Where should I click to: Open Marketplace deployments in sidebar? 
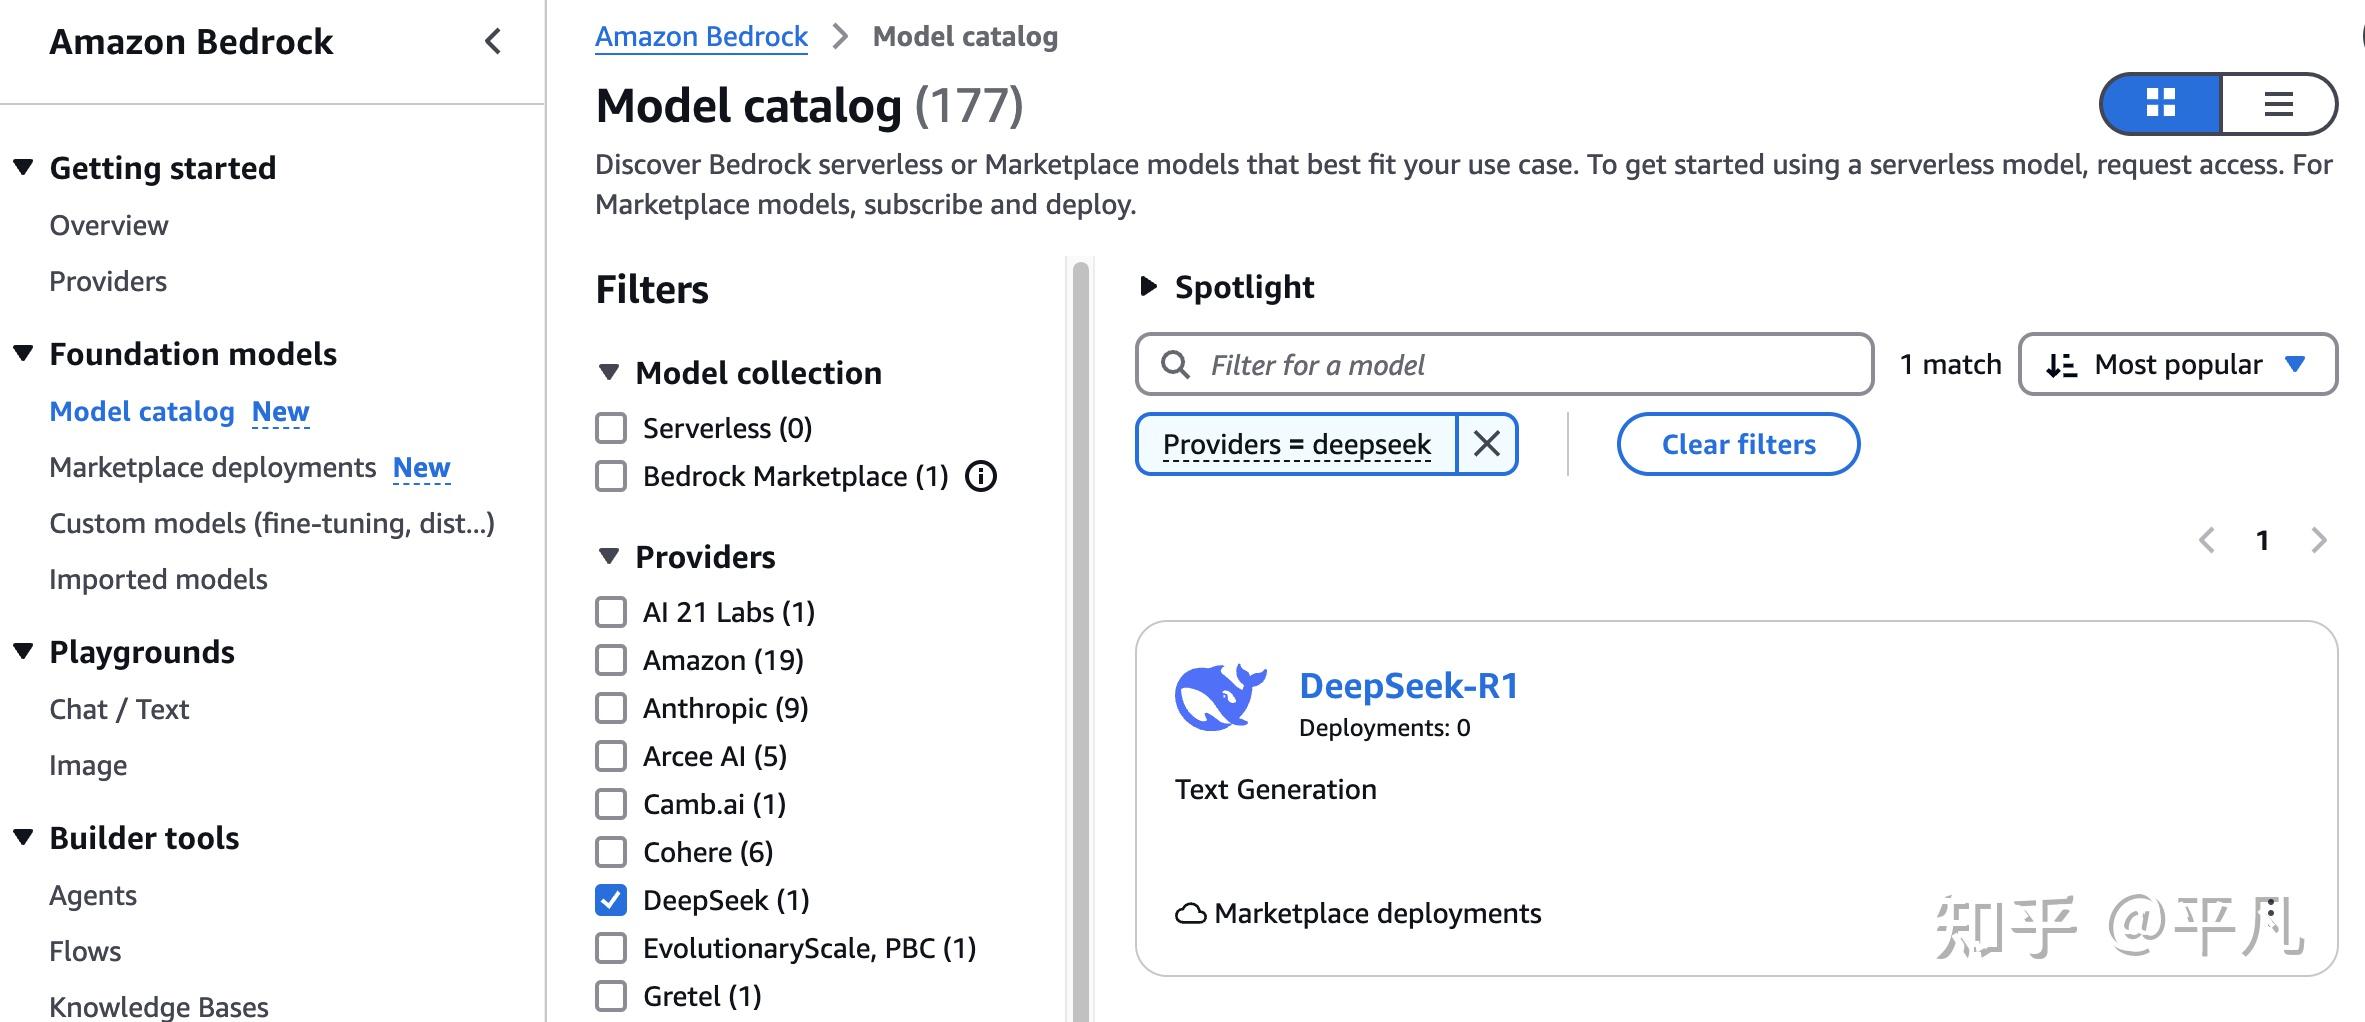pyautogui.click(x=212, y=468)
